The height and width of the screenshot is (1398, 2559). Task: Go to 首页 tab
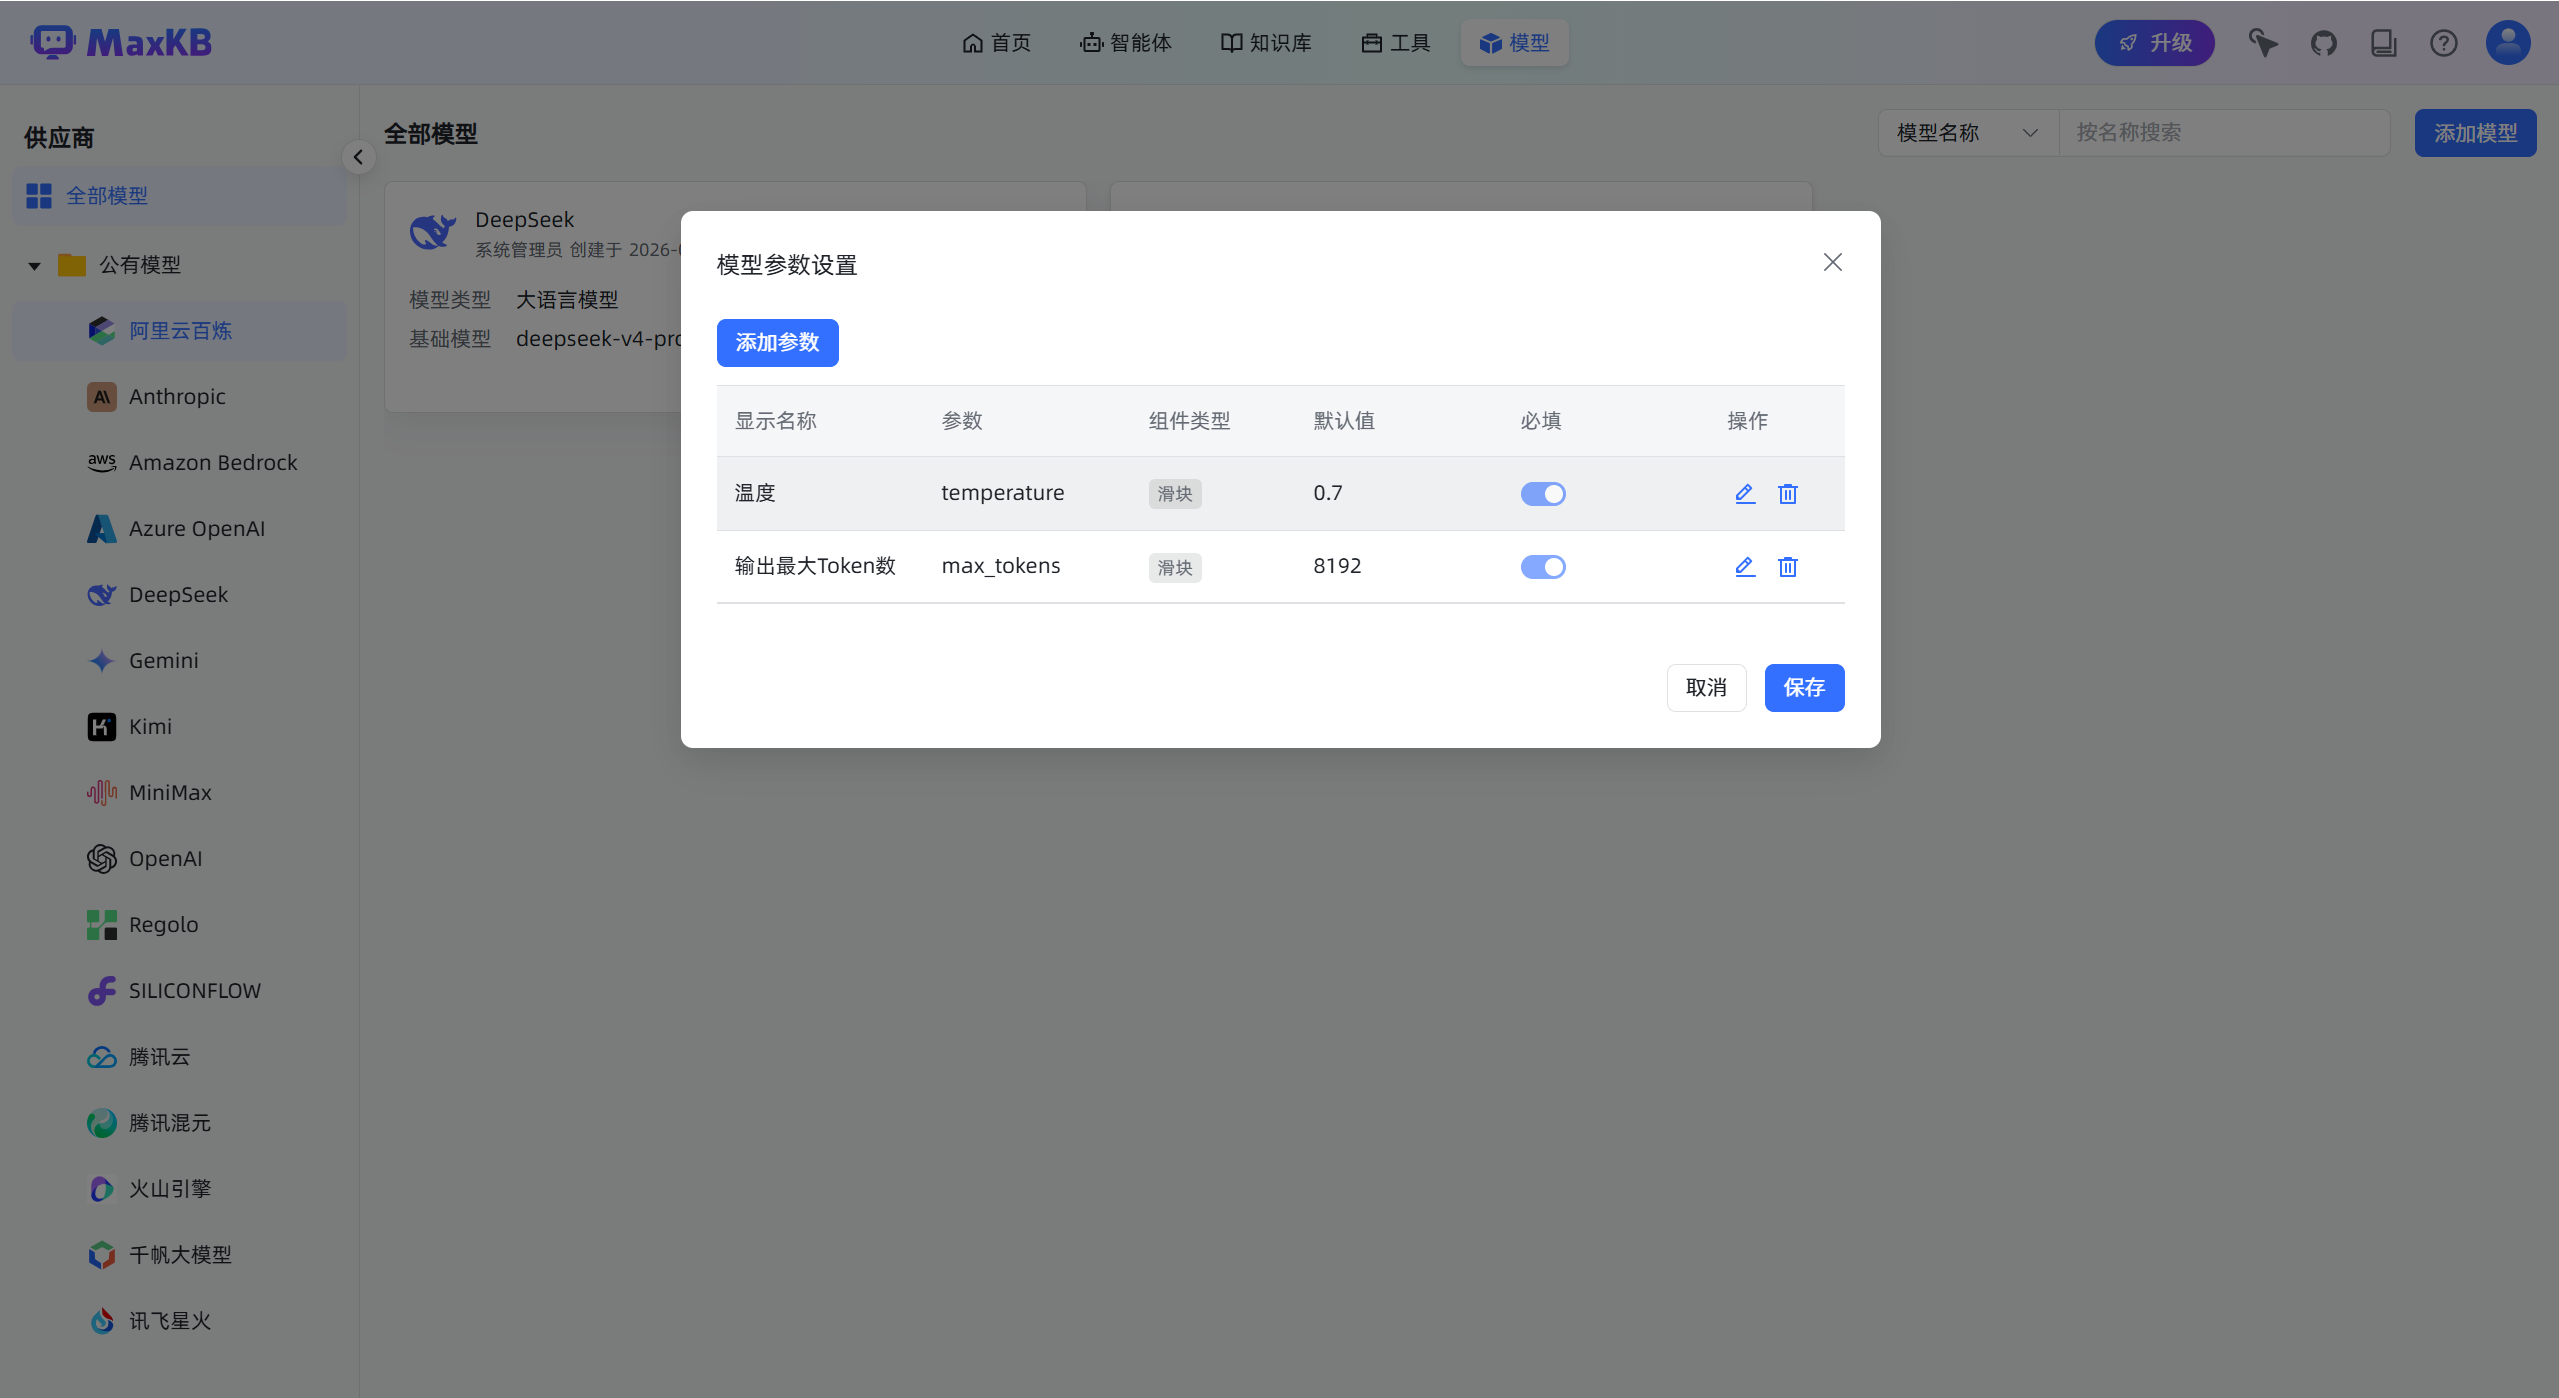[x=996, y=43]
